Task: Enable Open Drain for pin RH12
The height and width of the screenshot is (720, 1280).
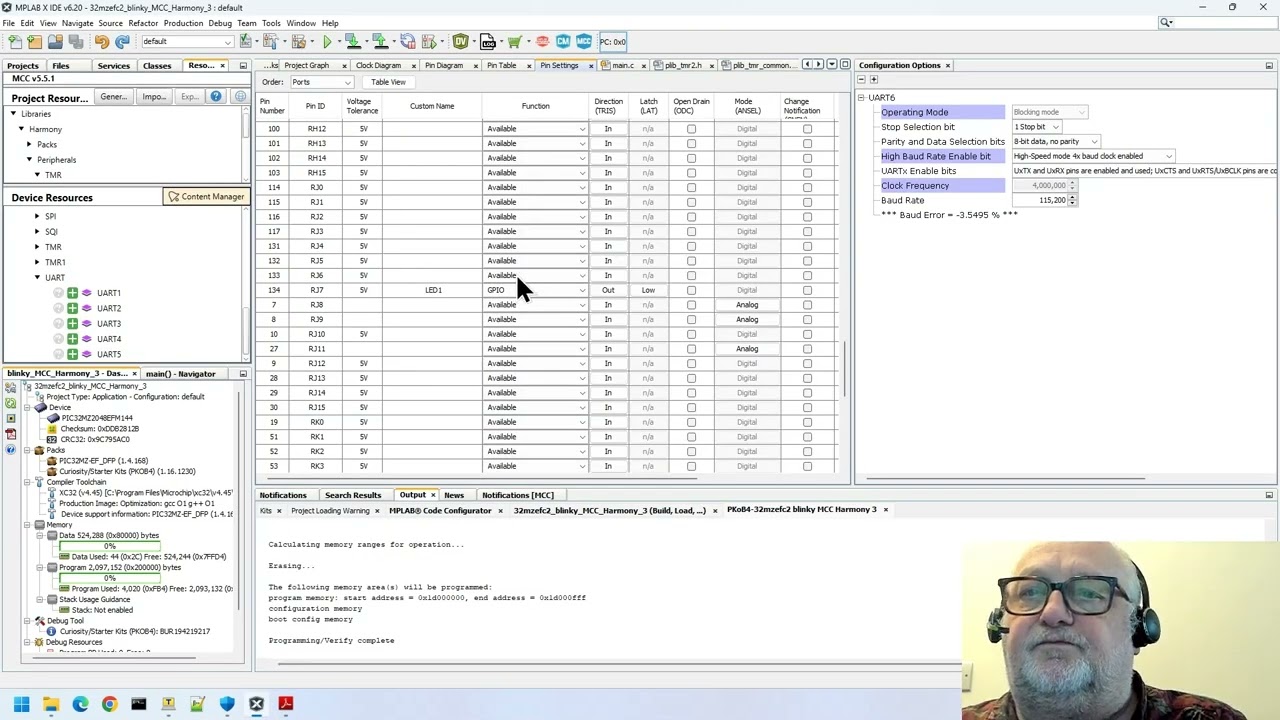Action: [691, 129]
